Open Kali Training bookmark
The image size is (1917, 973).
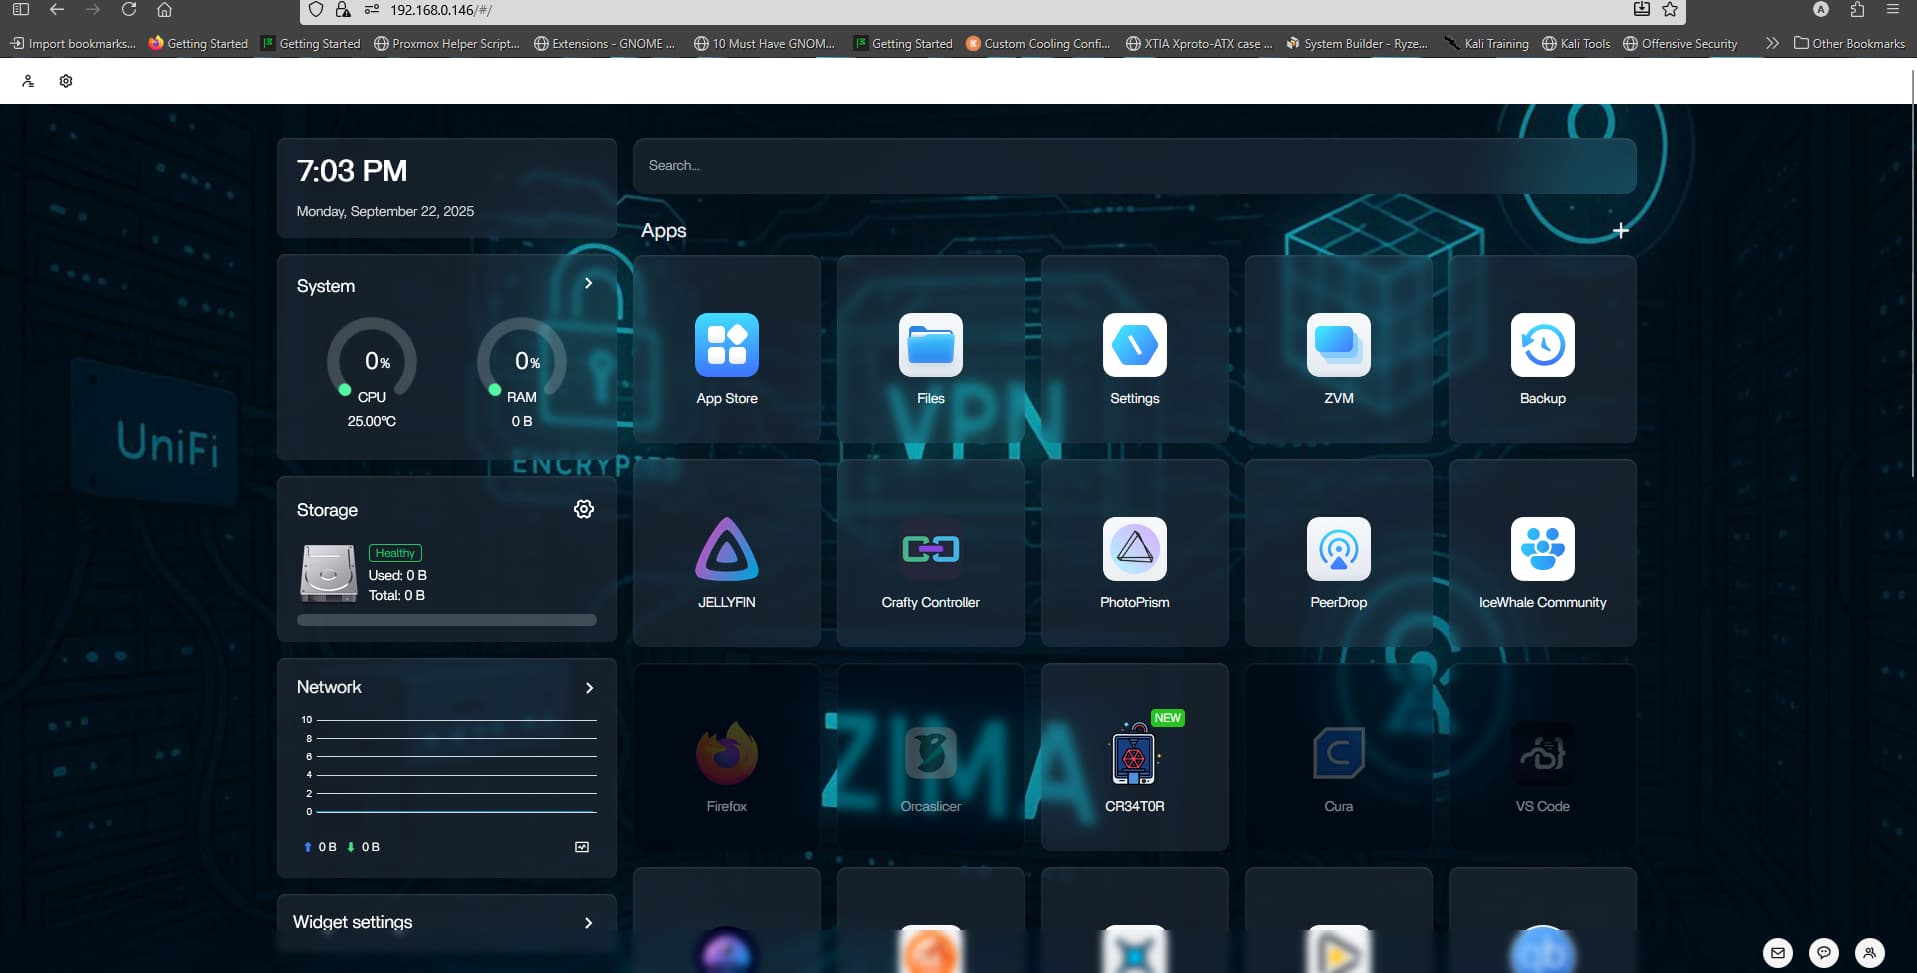point(1487,43)
